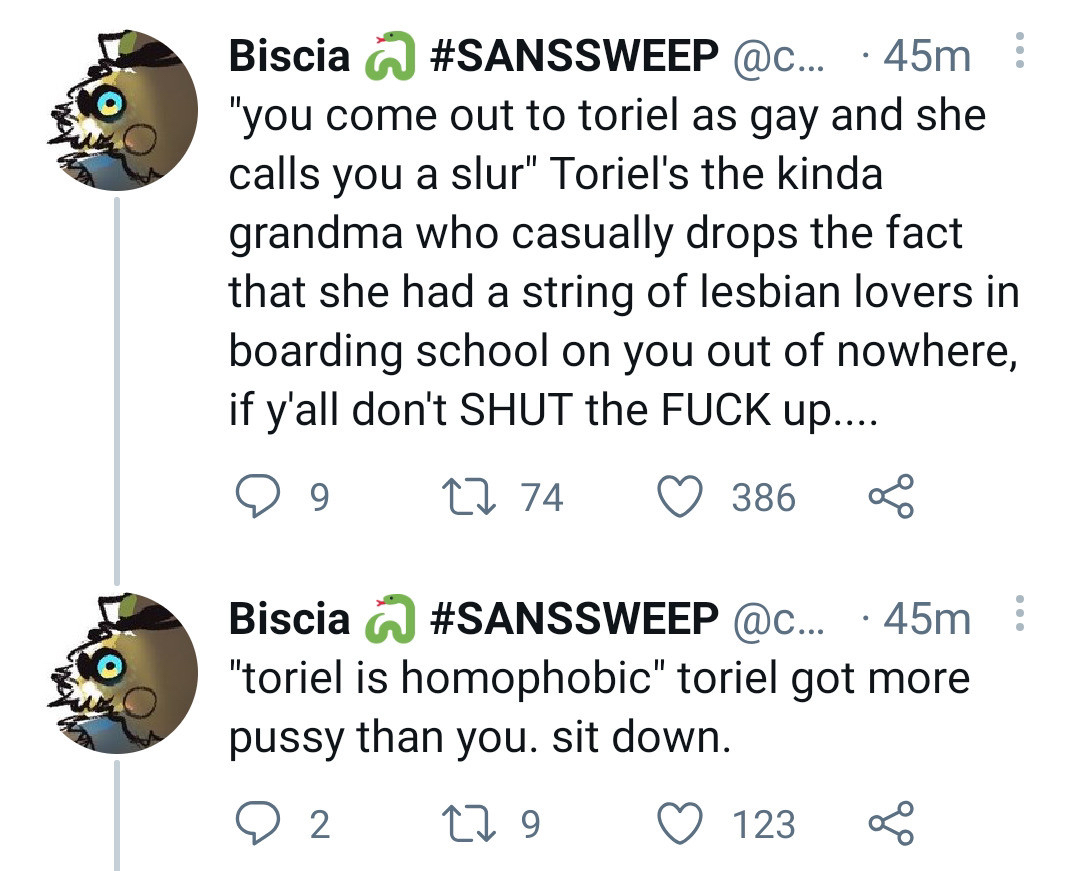Viewport: 1080px width, 871px height.
Task: Open more options on the first tweet
Action: click(1019, 50)
